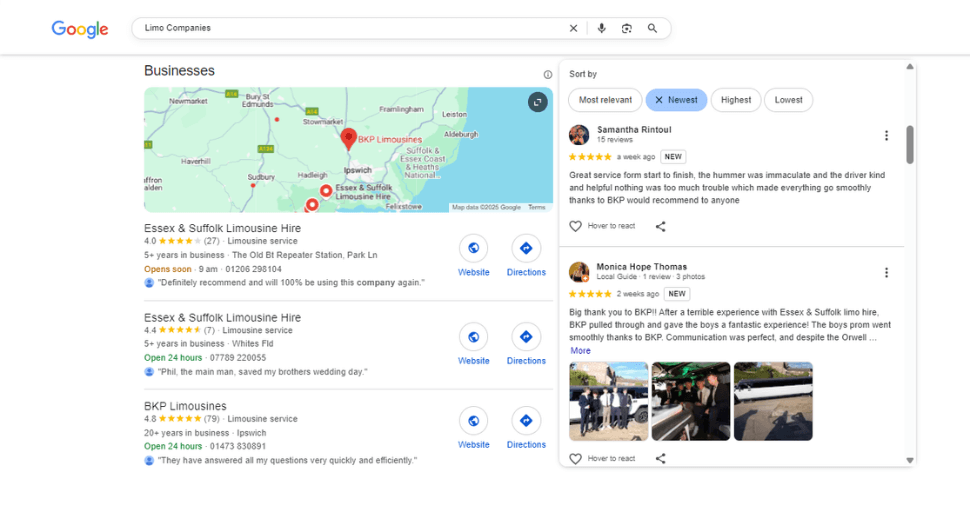This screenshot has height=517, width=970.
Task: Open the Essex & Suffolk listing at Whites Fld
Action: 223,317
